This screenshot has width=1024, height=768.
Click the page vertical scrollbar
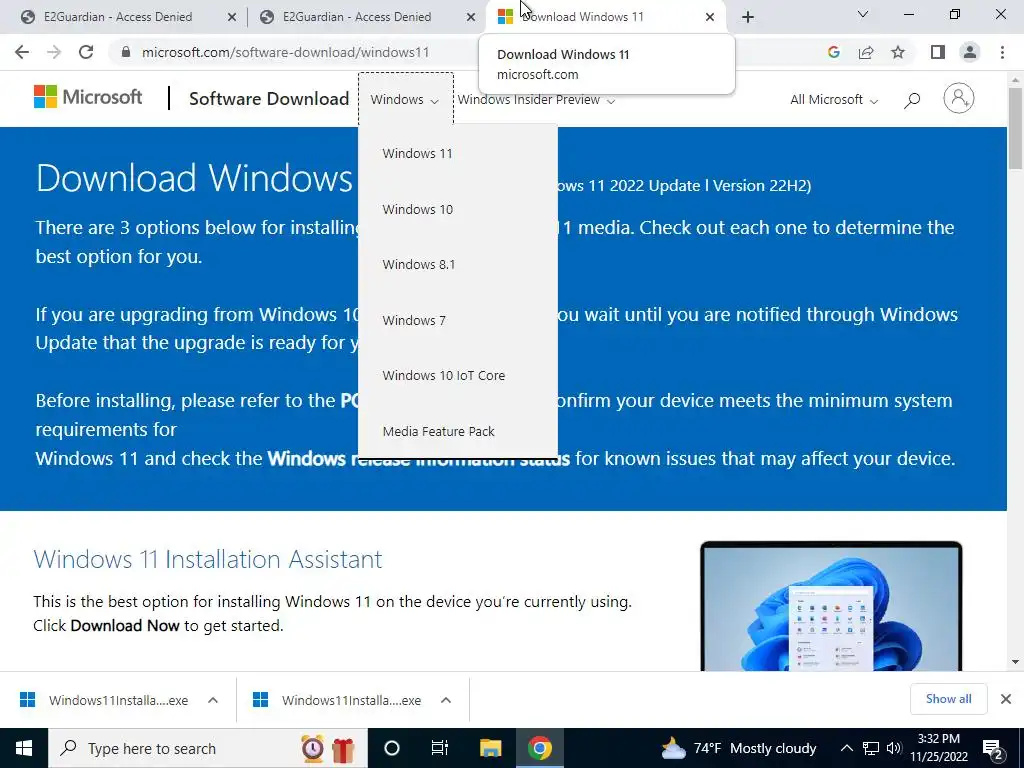pos(1016,129)
